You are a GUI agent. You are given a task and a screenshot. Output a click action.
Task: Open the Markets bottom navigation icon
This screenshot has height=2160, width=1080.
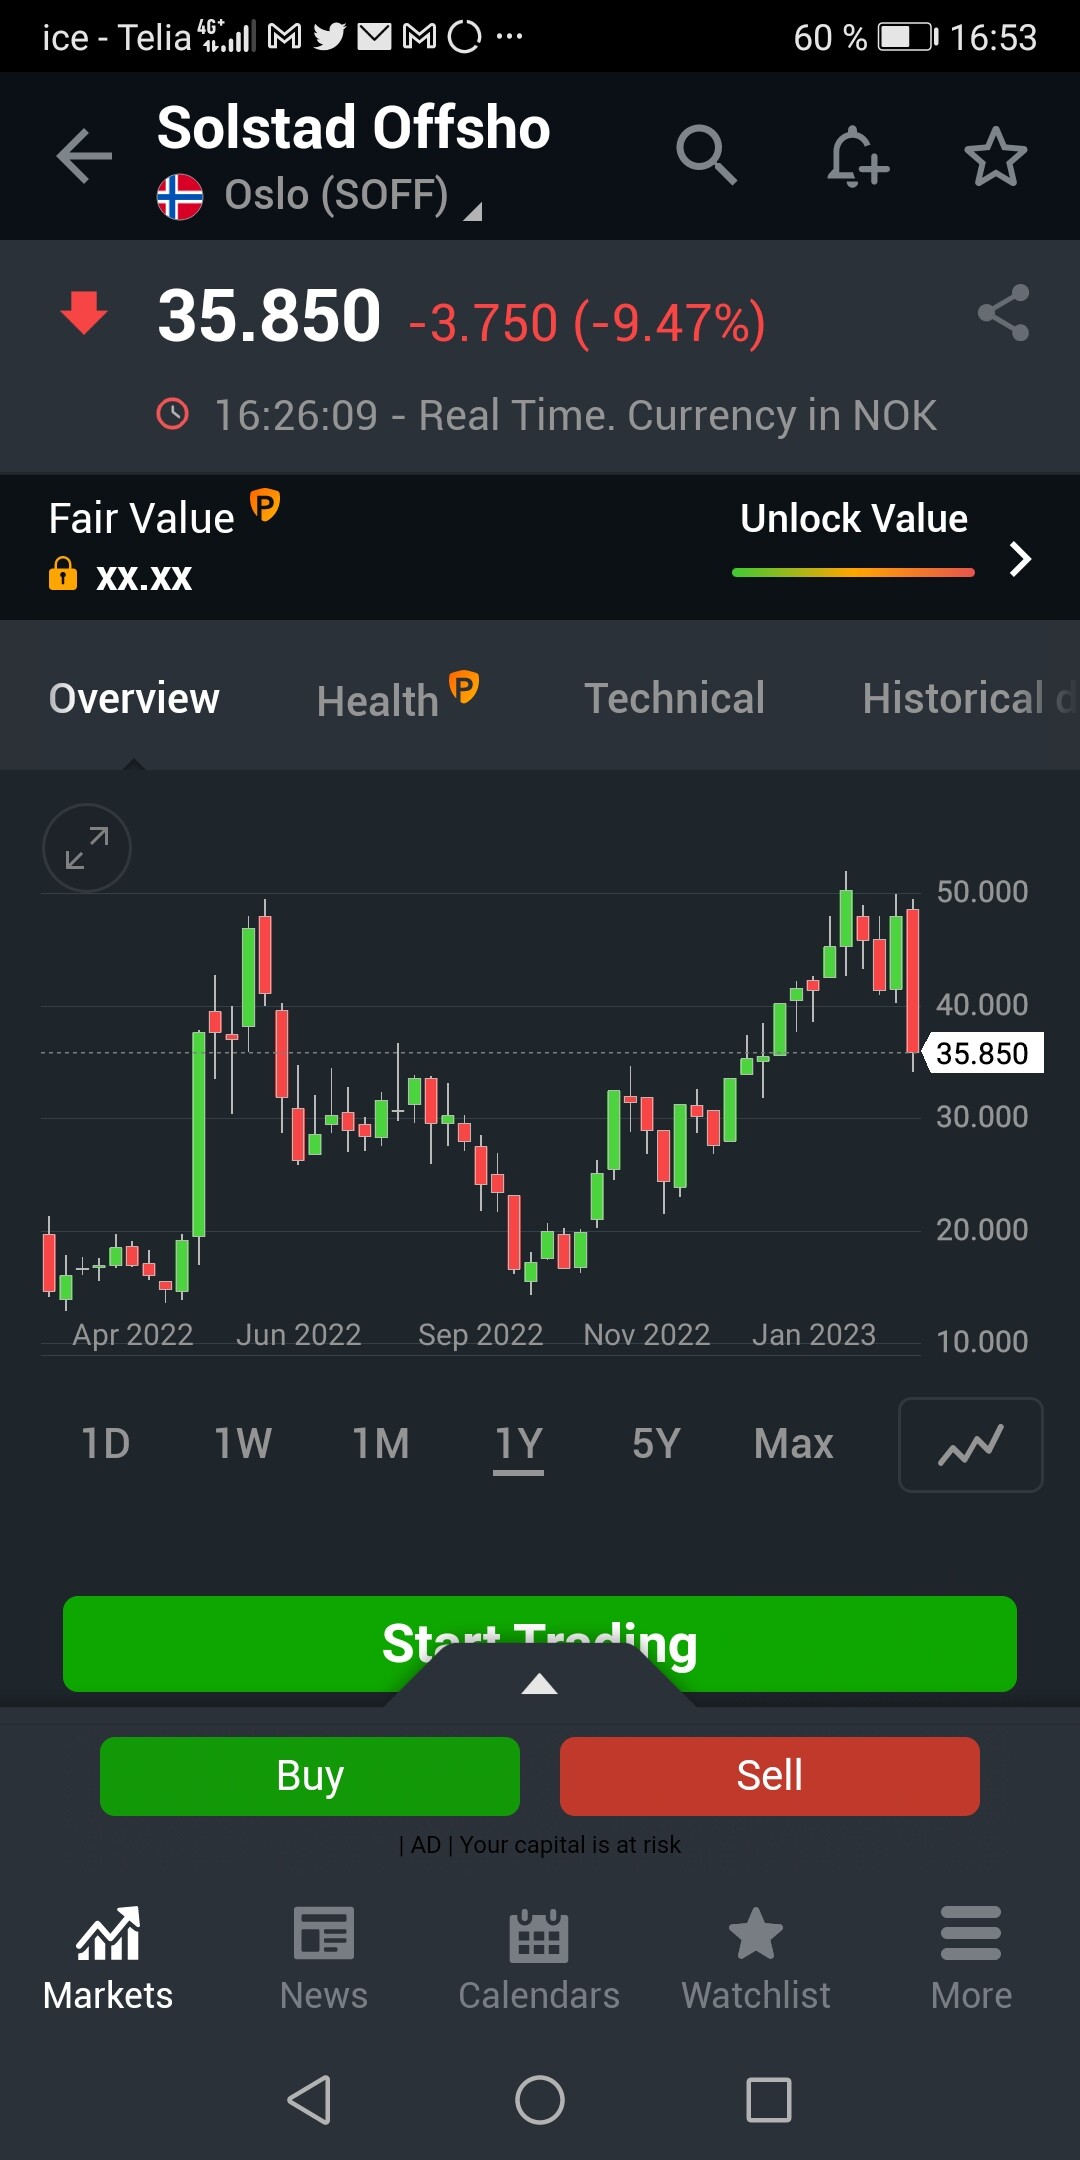click(108, 1958)
